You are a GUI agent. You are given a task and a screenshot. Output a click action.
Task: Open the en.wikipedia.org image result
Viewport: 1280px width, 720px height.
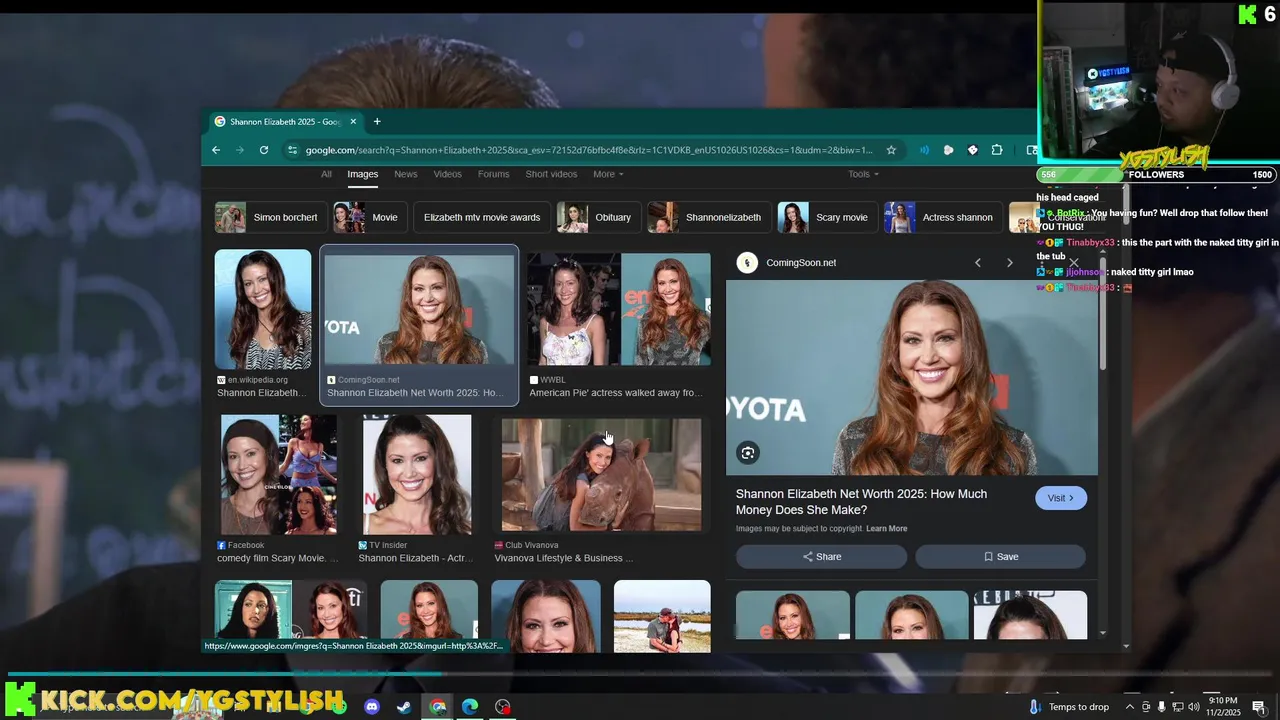[x=263, y=310]
